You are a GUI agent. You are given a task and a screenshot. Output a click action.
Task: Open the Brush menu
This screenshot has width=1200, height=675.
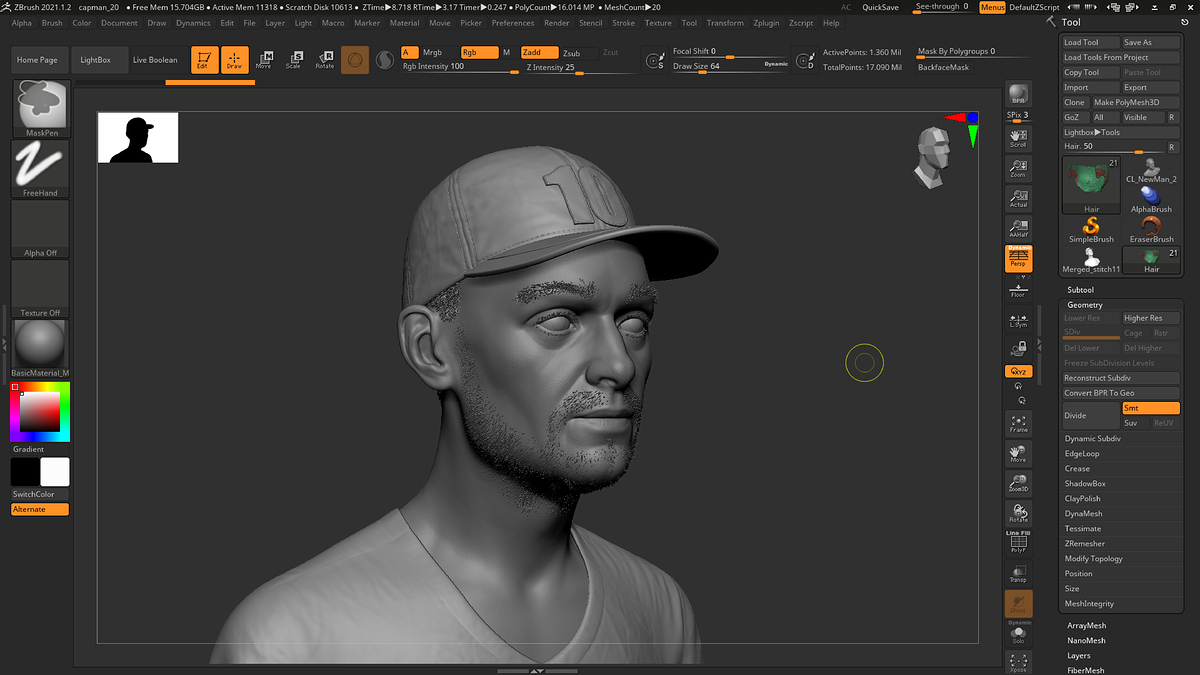52,23
